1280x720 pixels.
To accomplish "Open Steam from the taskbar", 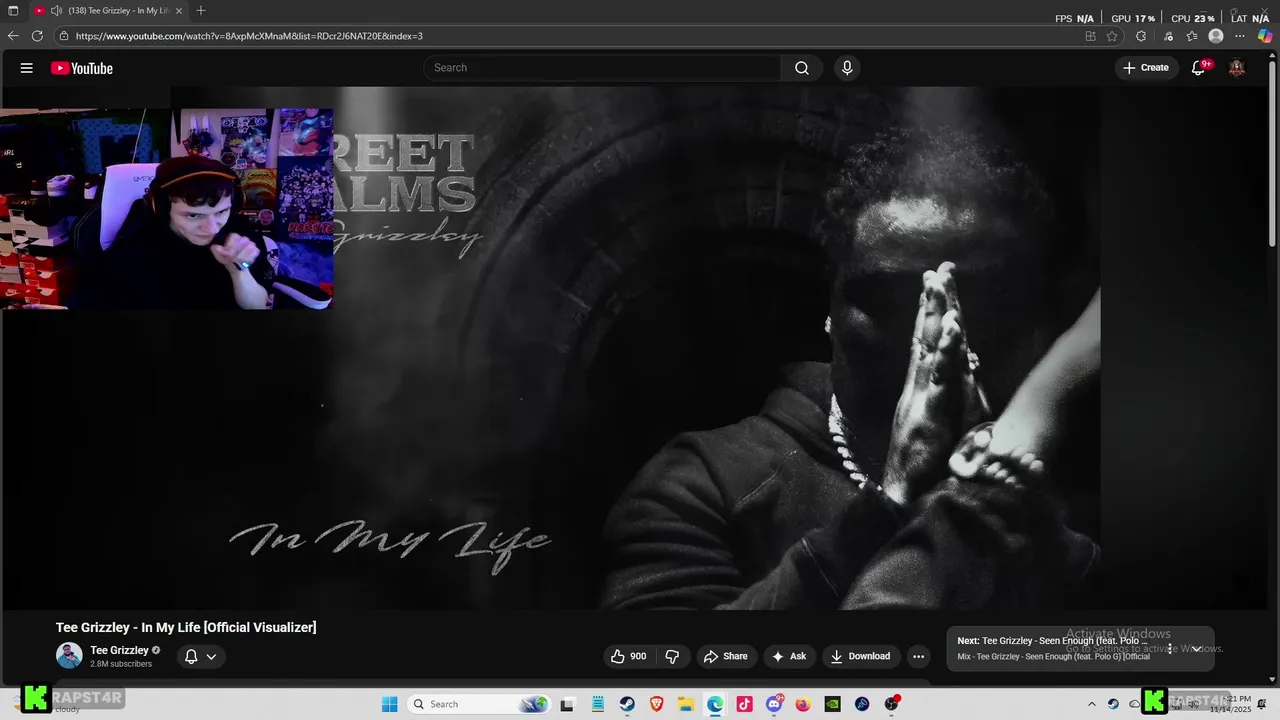I will click(x=627, y=704).
